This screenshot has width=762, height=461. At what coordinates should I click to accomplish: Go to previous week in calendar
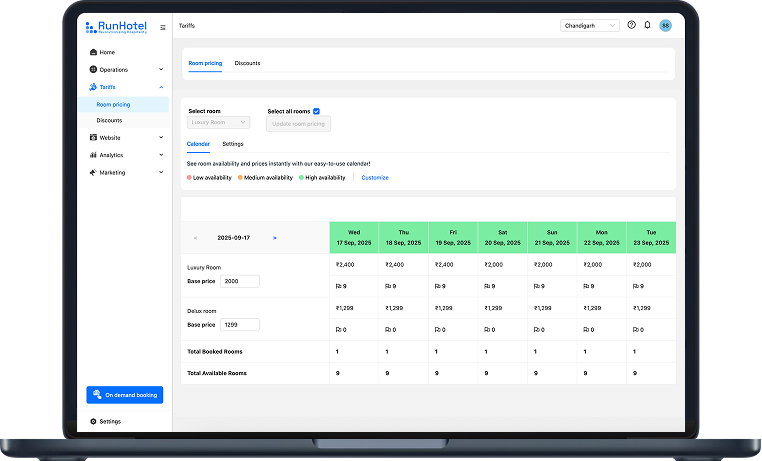[x=195, y=238]
